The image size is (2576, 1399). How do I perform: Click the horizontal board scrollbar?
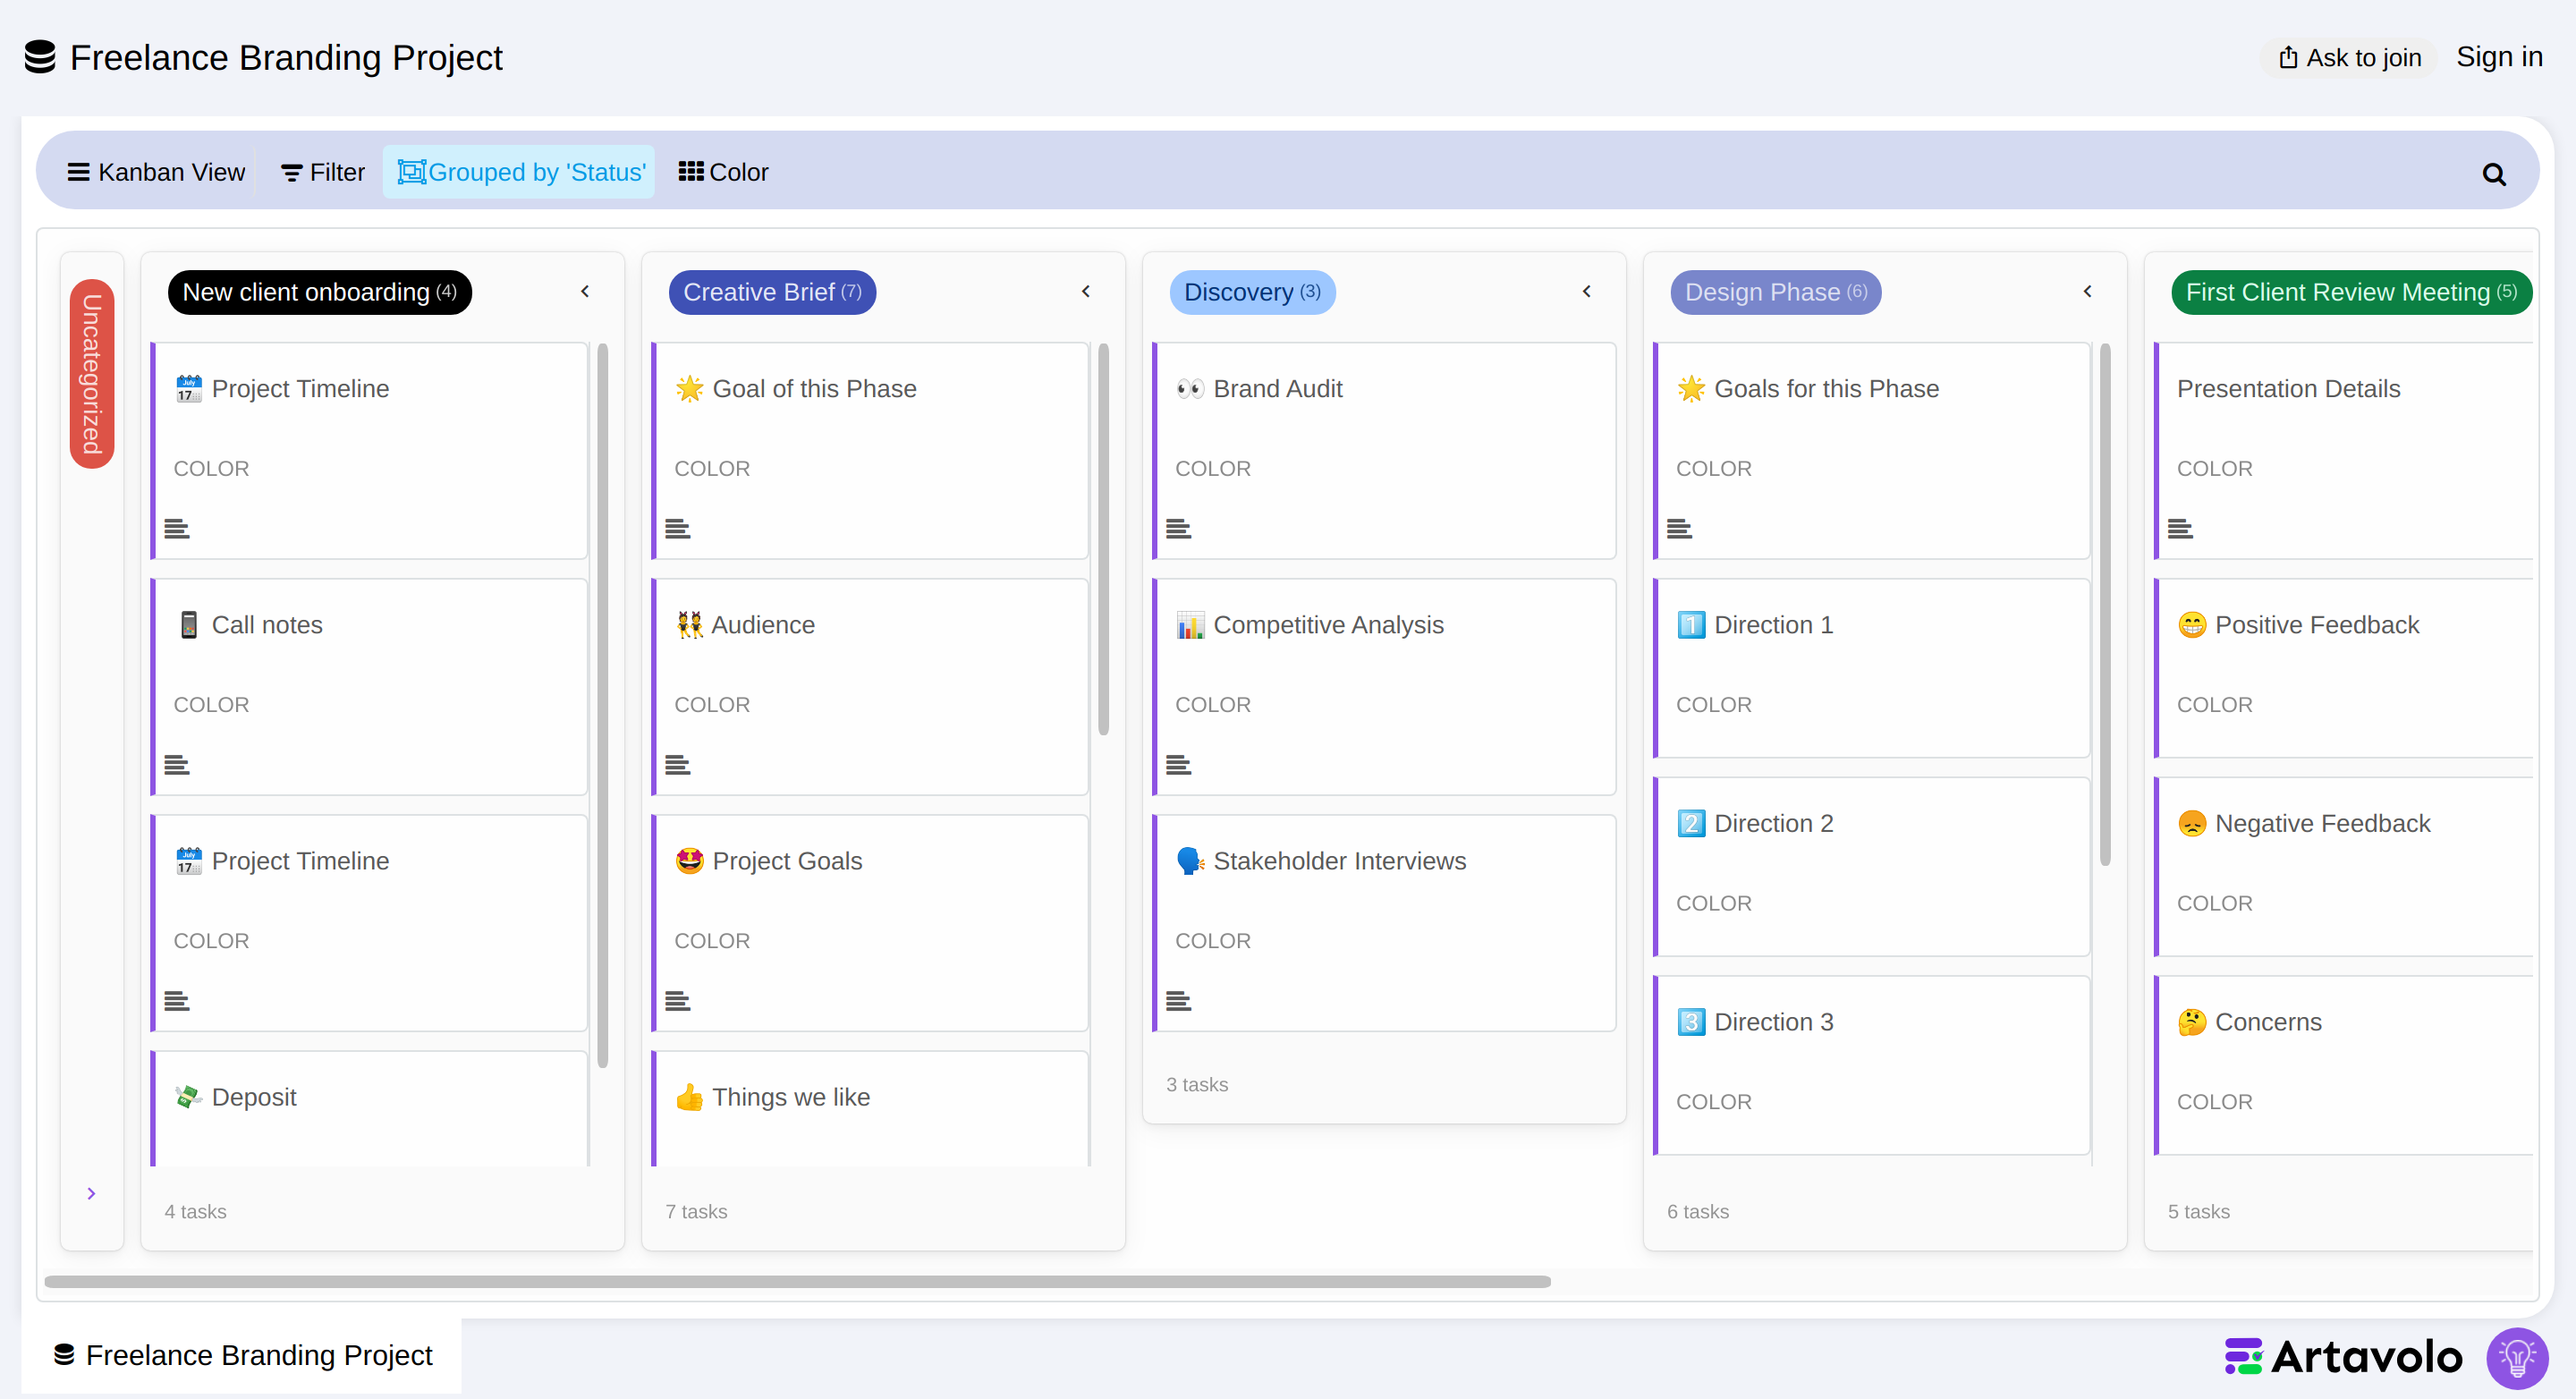(x=797, y=1281)
